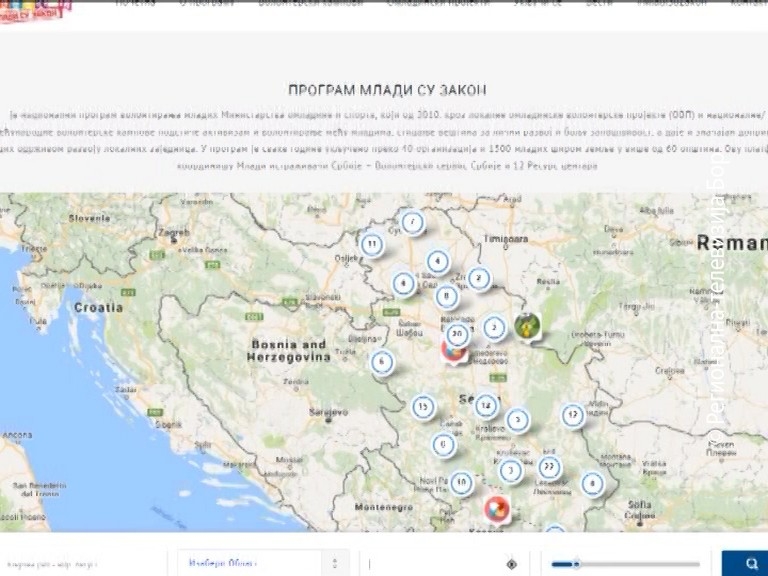Select the cluster marker numbered 10 near Novi Pazar
Screen dimensions: 768x576
[x=461, y=483]
